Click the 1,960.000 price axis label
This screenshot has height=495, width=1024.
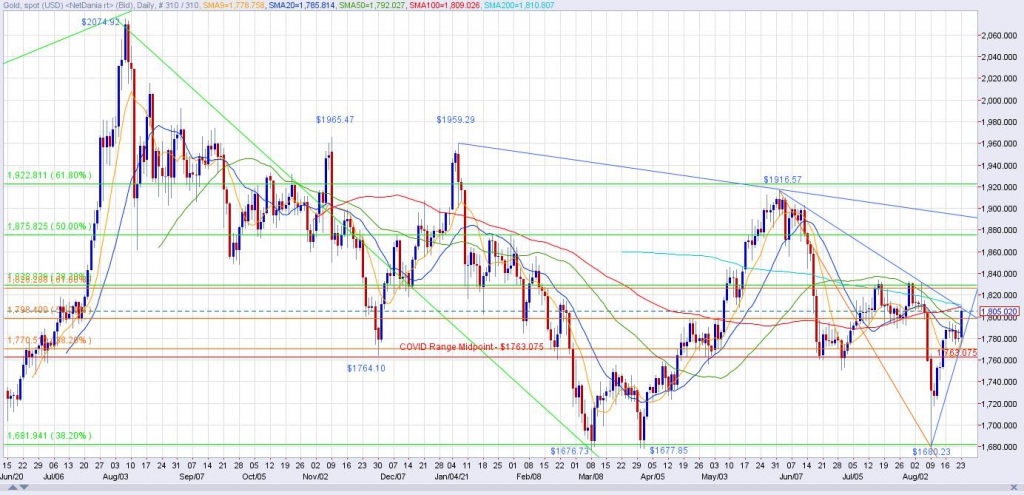(x=1000, y=144)
